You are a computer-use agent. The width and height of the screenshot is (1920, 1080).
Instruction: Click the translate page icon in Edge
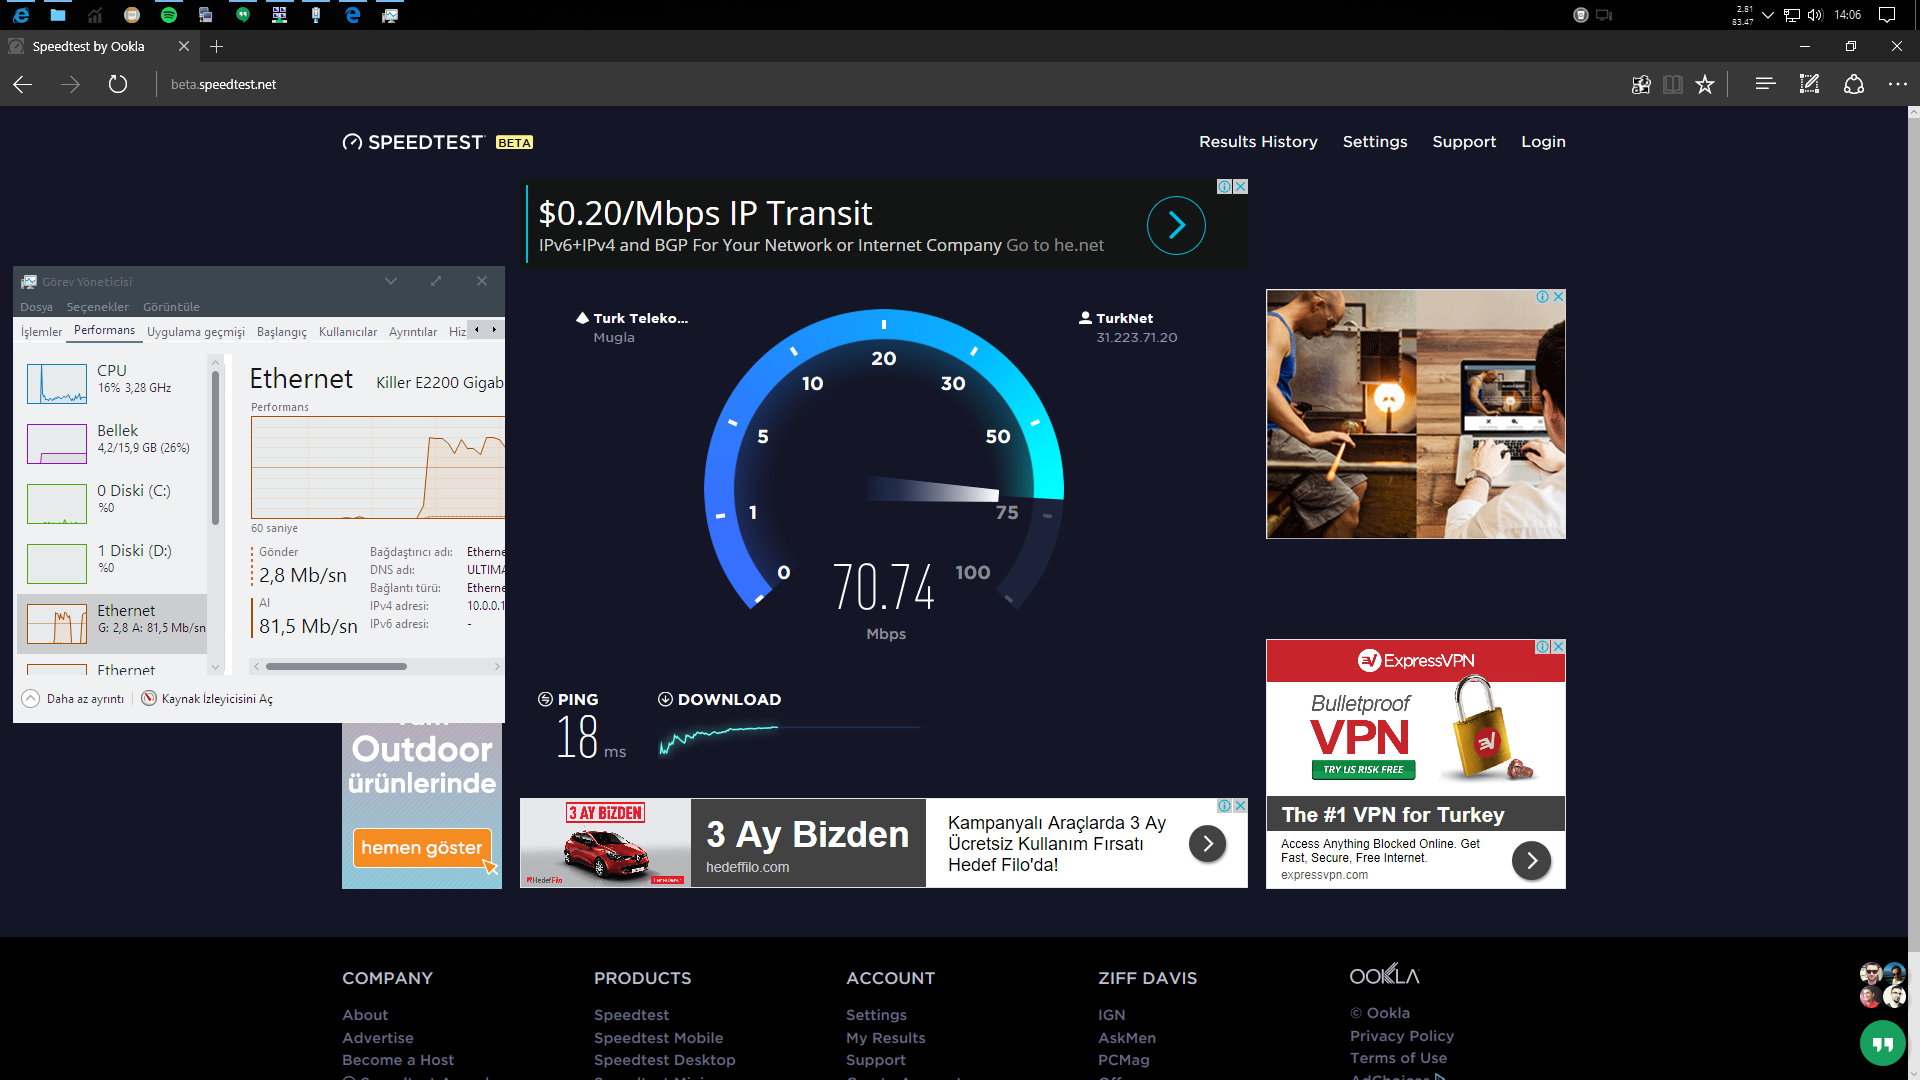pyautogui.click(x=1641, y=84)
